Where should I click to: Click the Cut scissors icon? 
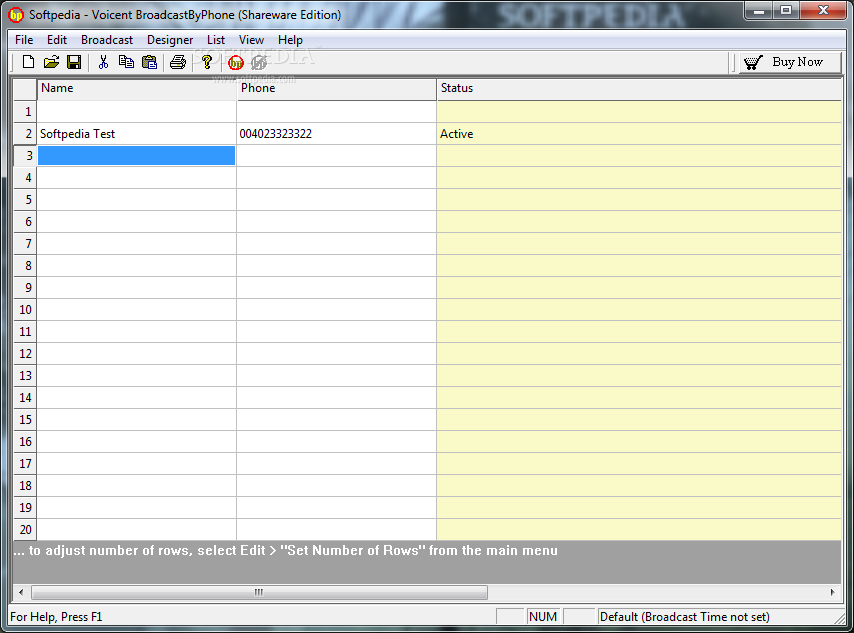click(x=103, y=62)
